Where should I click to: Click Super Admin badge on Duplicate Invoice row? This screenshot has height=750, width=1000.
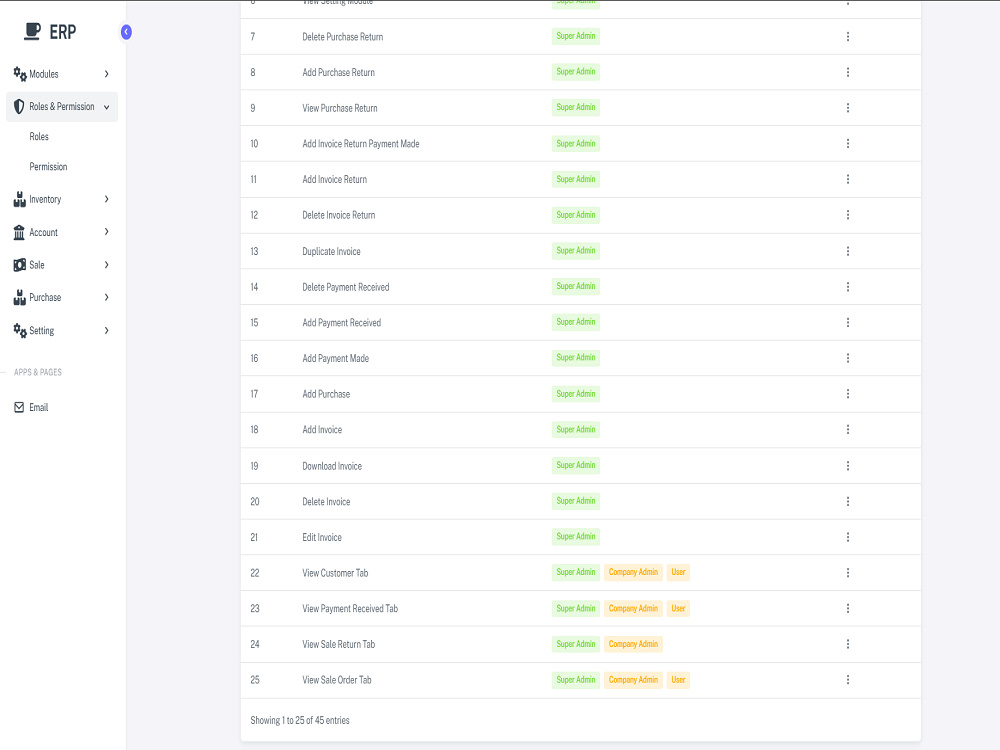(576, 251)
